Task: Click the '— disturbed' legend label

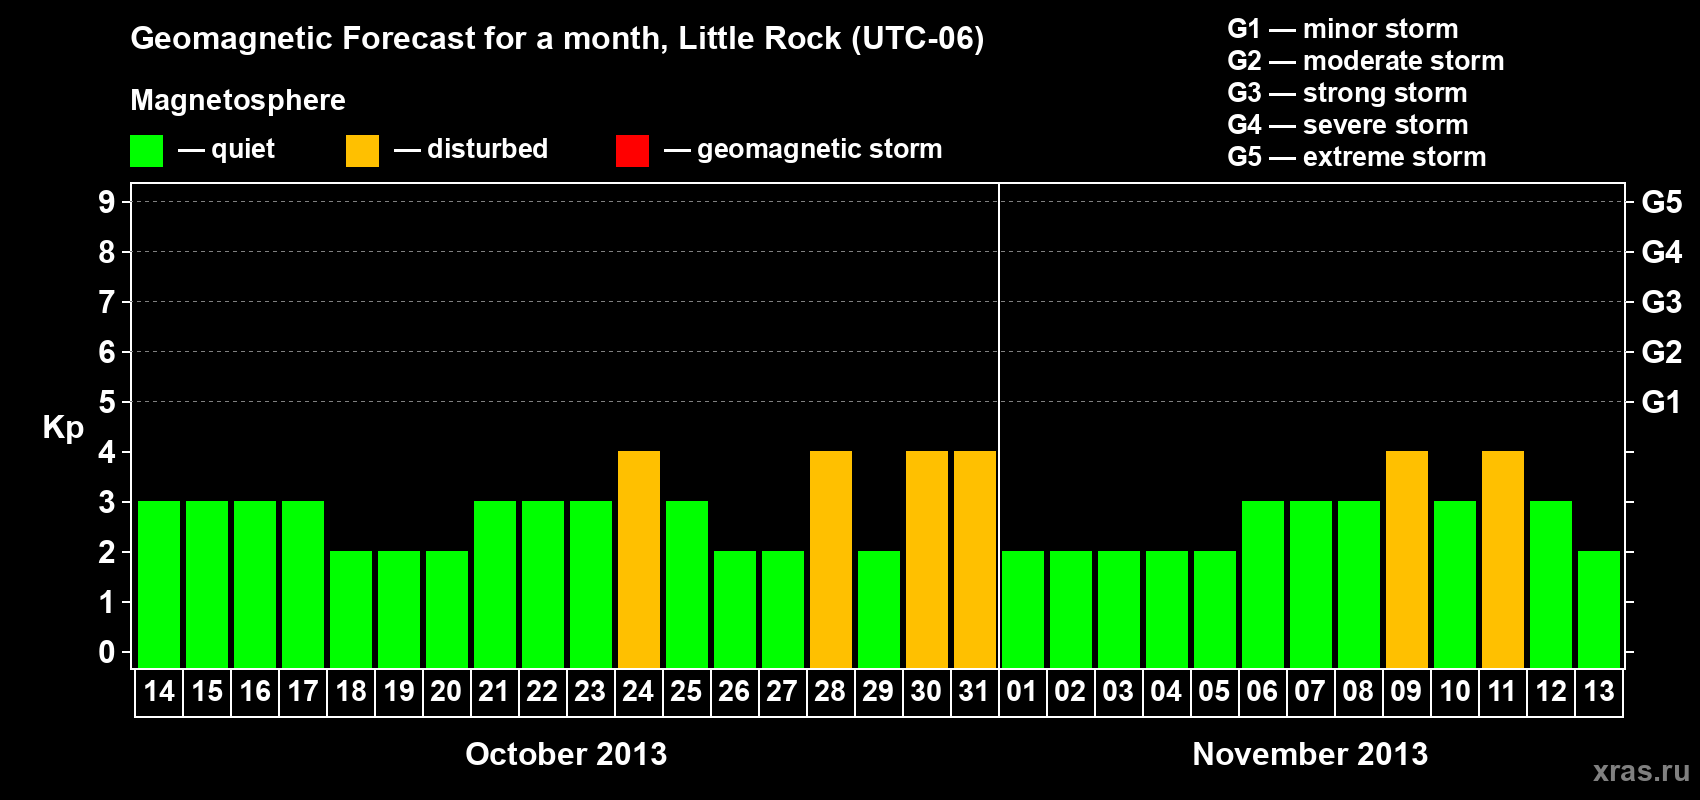Action: pyautogui.click(x=471, y=149)
